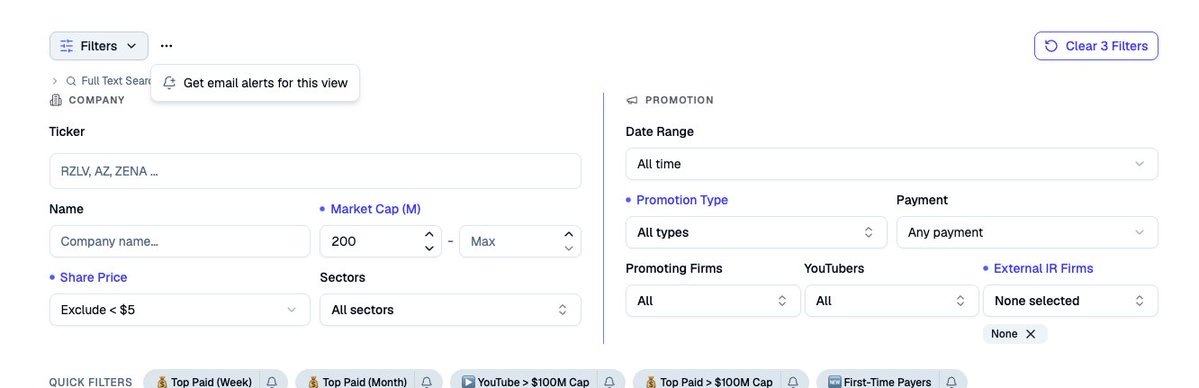Click bell icon beside Top Paid (Week)
The image size is (1199, 388).
(x=272, y=382)
